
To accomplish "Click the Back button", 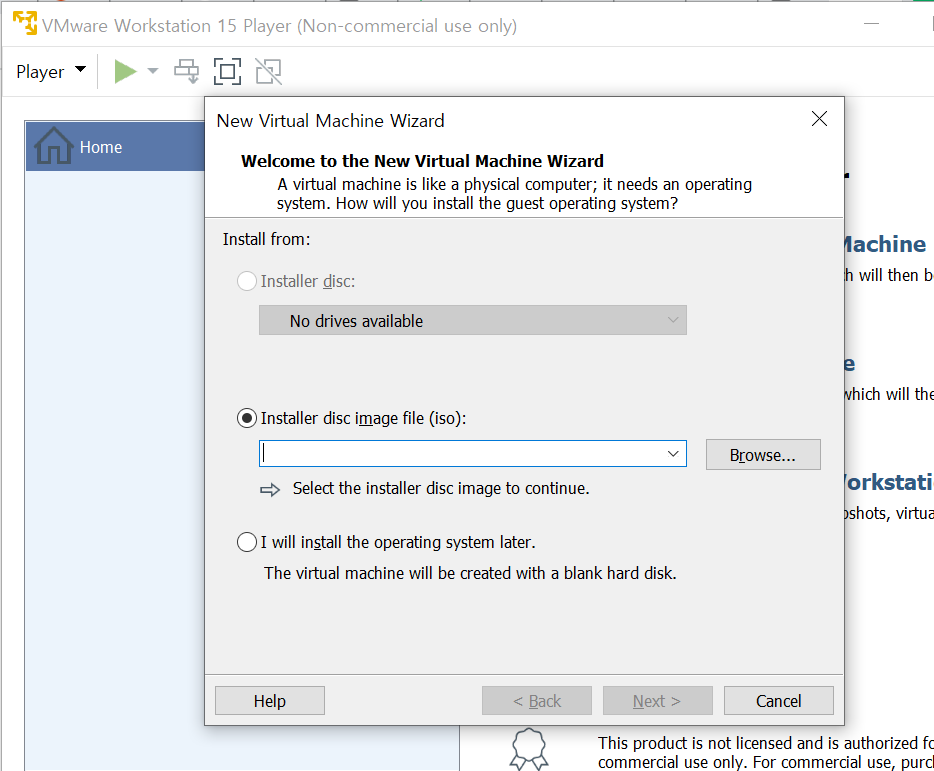I will [537, 701].
